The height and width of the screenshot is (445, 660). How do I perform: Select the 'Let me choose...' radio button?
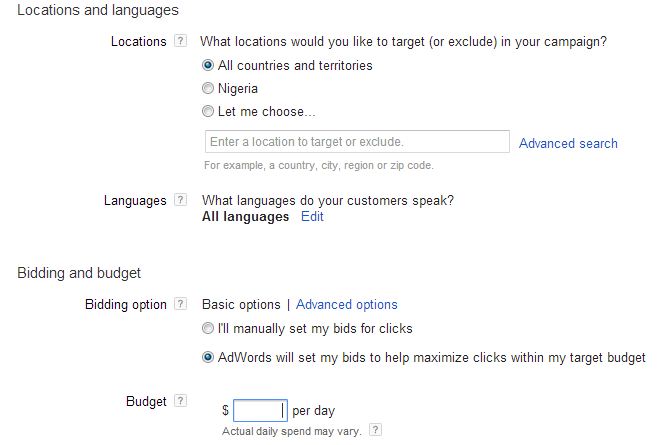coord(208,111)
